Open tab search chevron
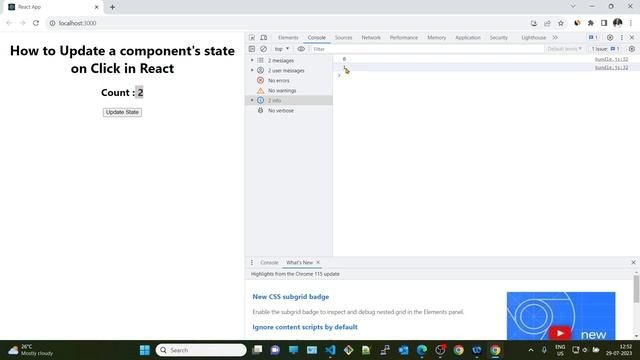This screenshot has height=360, width=640. pyautogui.click(x=573, y=6)
